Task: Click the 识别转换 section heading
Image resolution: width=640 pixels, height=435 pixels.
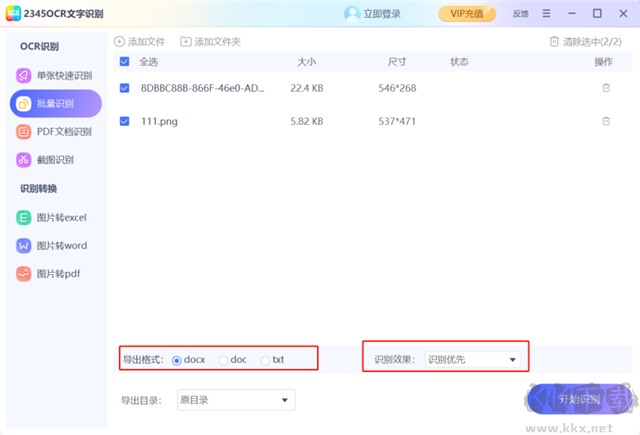Action: point(38,189)
